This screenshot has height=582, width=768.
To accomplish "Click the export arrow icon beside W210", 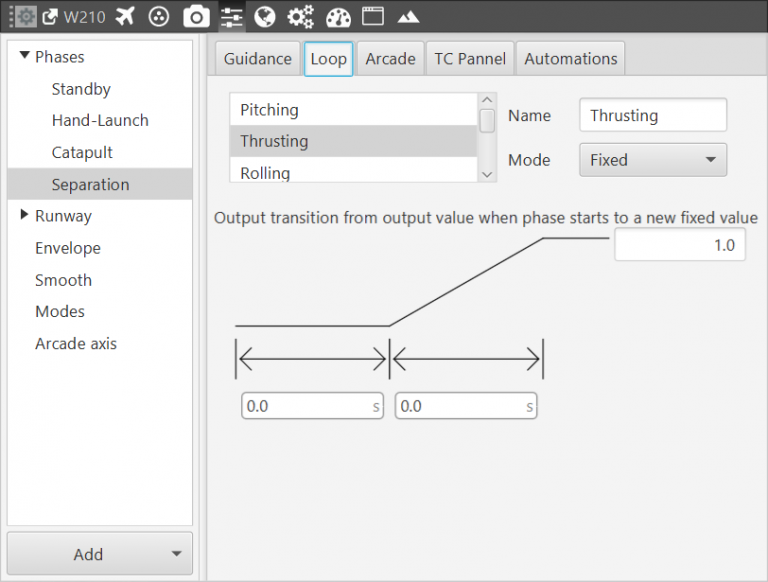I will point(50,17).
